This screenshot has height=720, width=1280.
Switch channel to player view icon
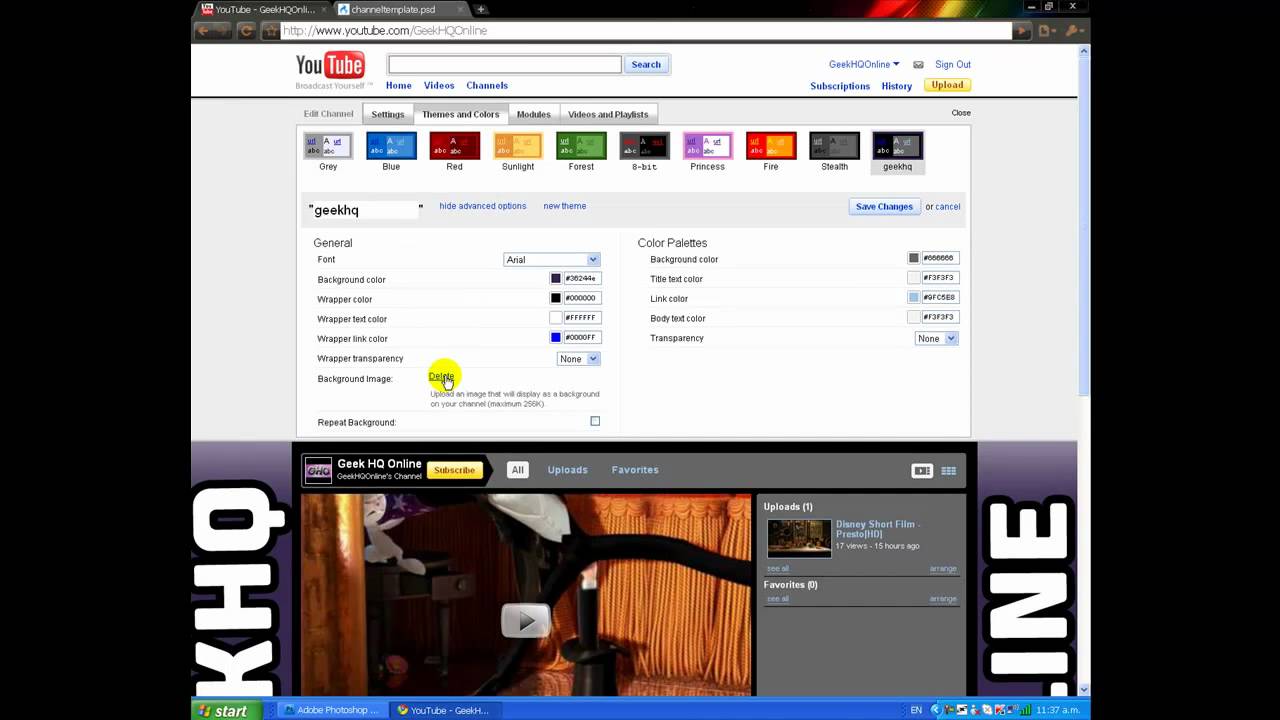922,471
